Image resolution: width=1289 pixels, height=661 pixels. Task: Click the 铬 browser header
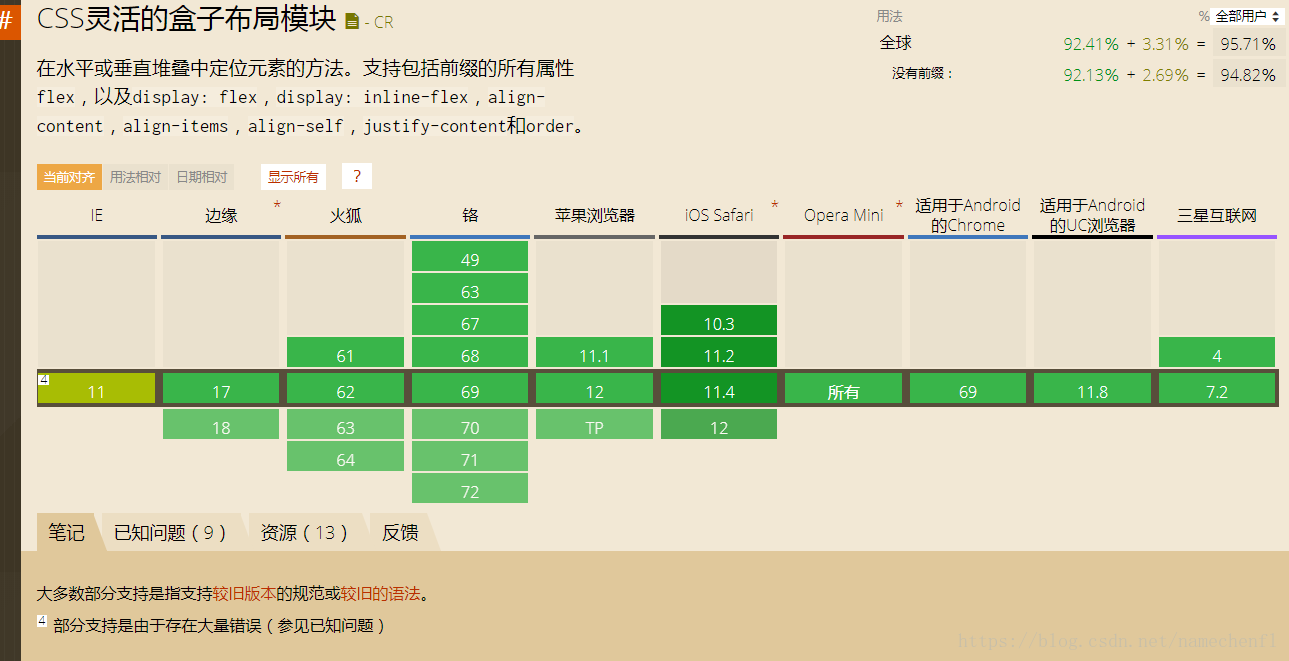coord(470,215)
